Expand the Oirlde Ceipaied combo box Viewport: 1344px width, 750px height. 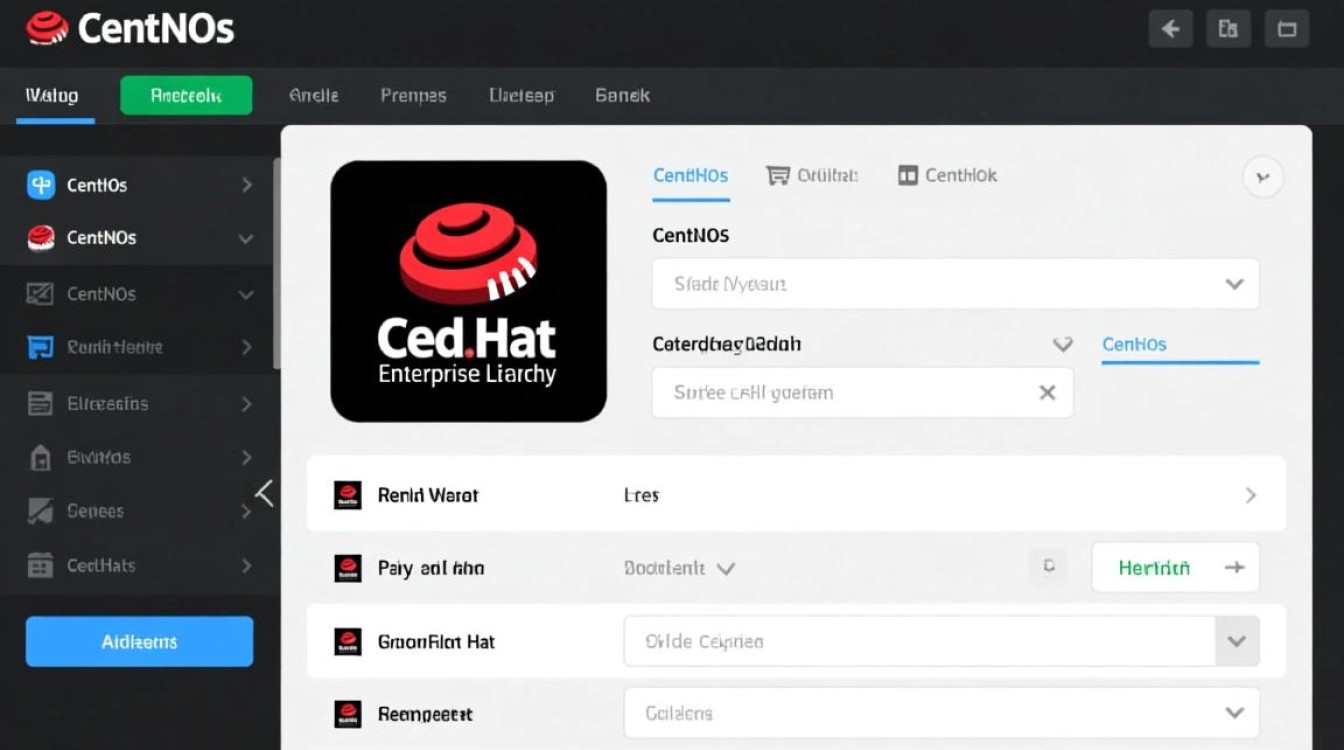point(1236,642)
